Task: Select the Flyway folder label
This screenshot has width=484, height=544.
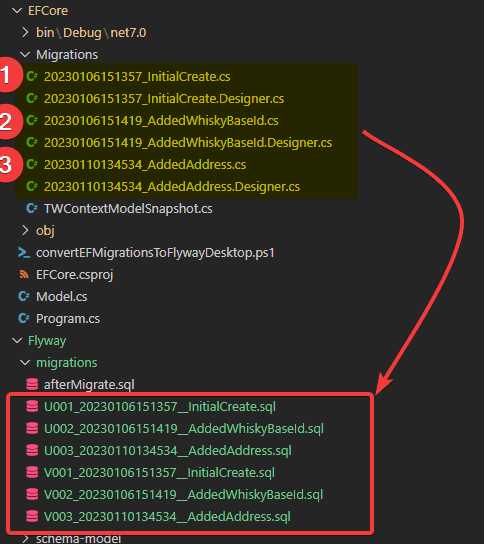Action: pos(47,341)
